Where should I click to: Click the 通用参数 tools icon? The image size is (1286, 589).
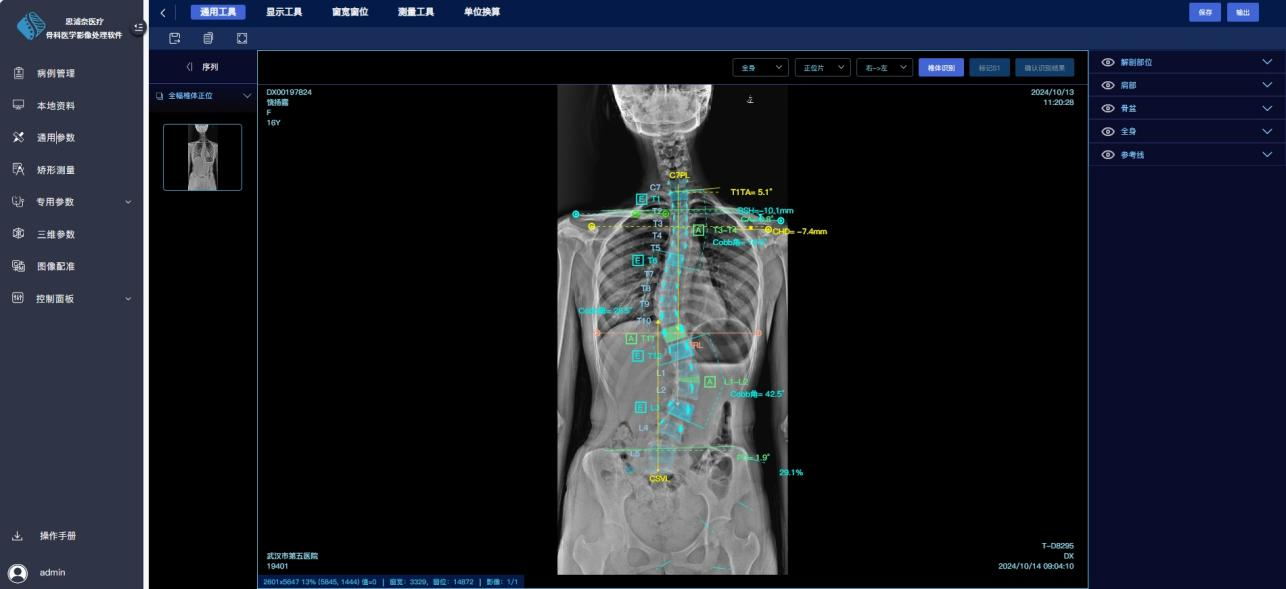(x=18, y=137)
